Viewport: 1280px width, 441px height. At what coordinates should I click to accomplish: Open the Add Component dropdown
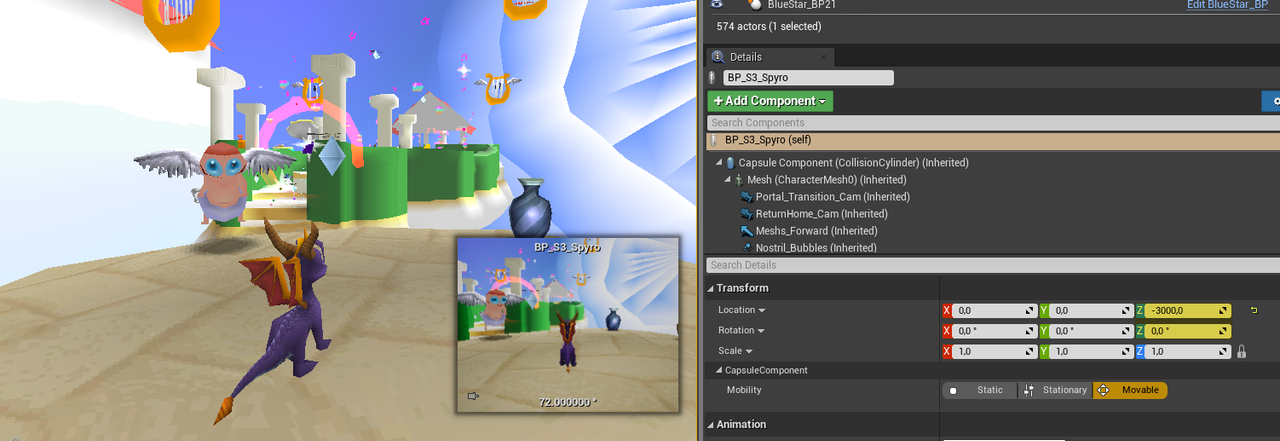coord(770,101)
